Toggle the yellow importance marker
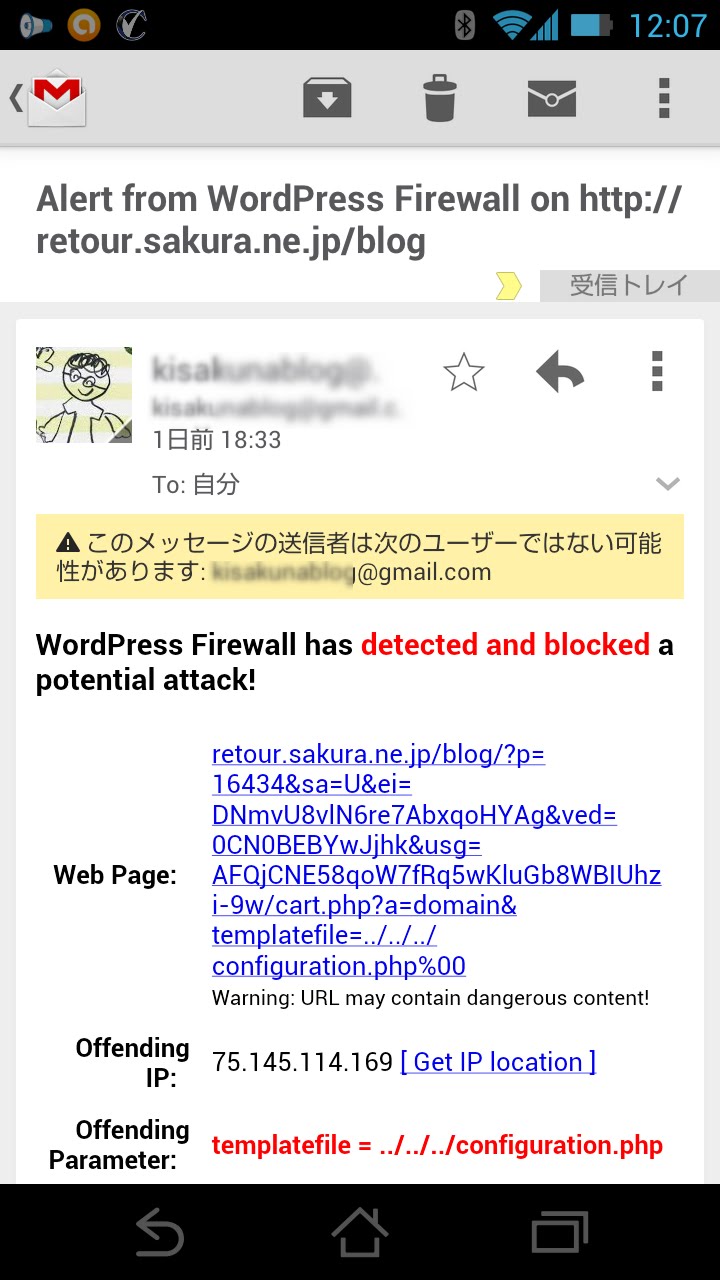This screenshot has width=720, height=1280. pos(509,287)
